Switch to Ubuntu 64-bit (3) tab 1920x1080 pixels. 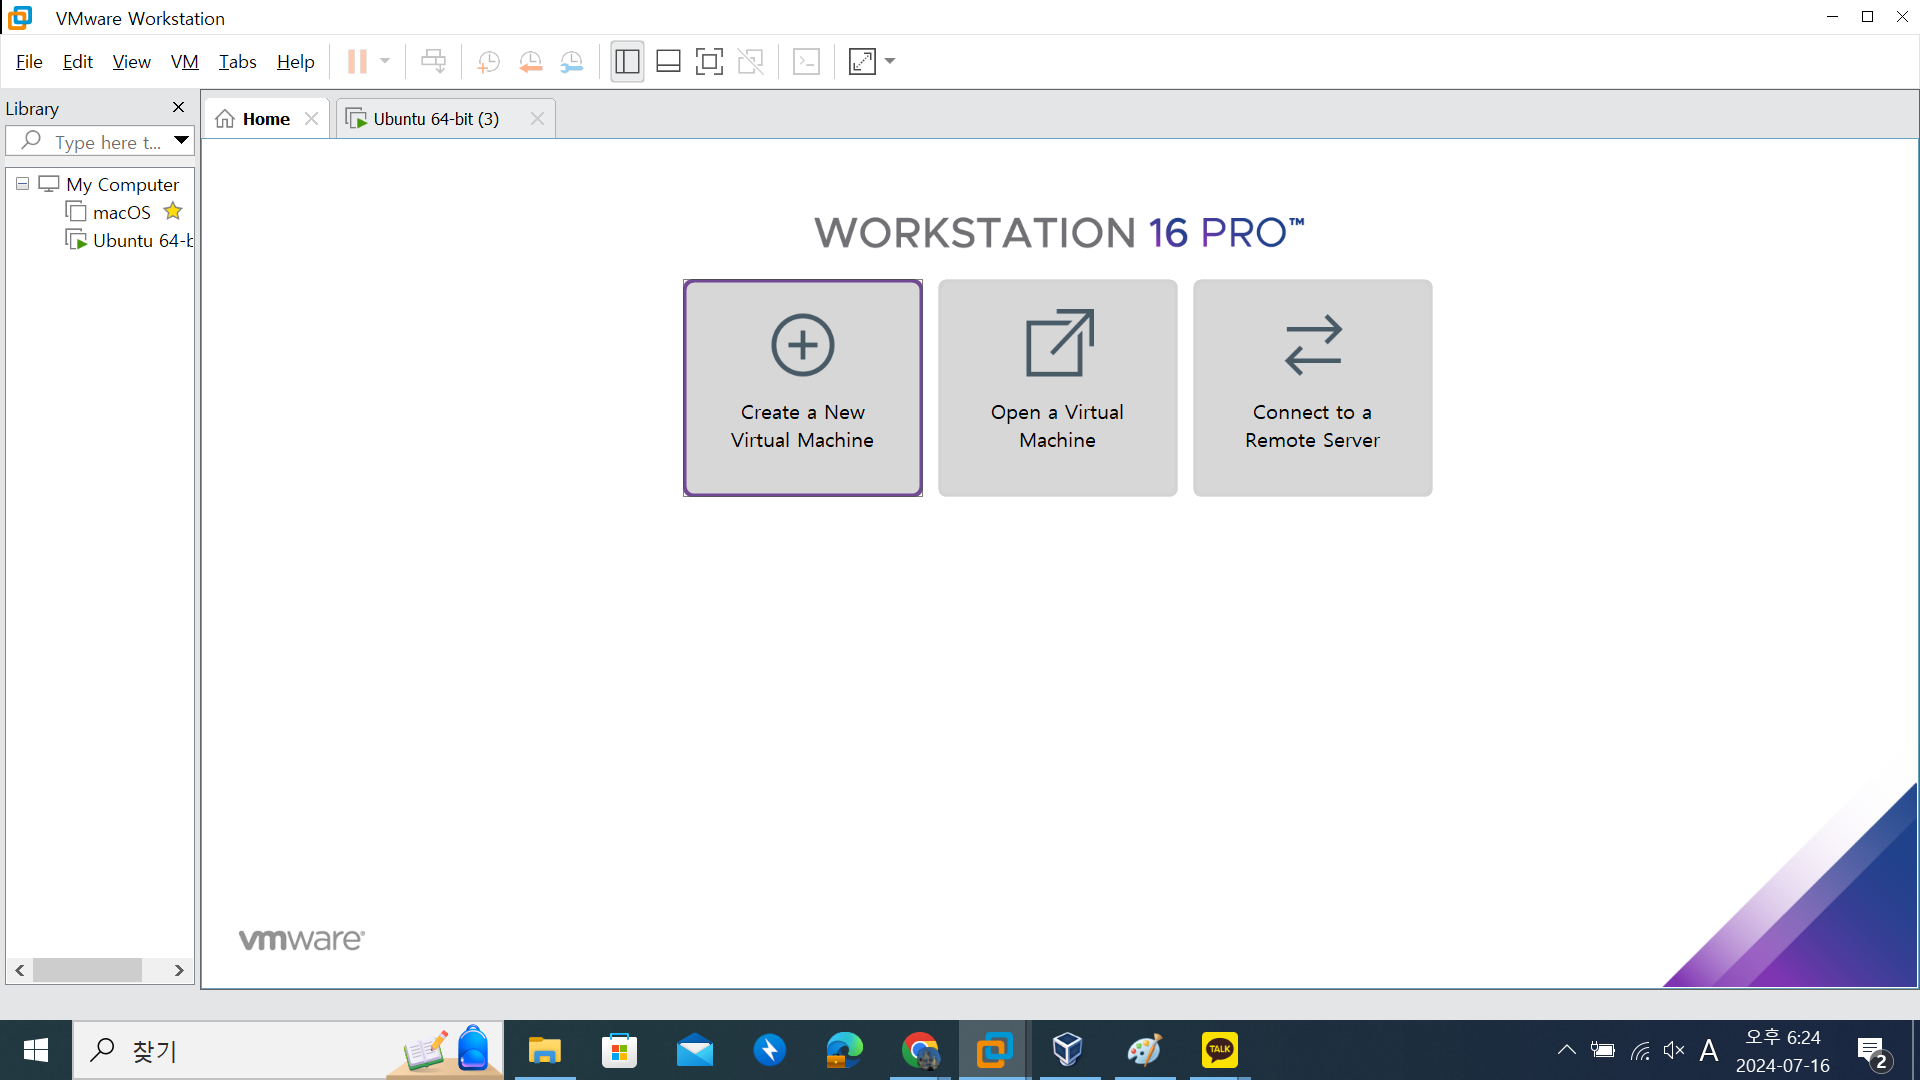coord(435,119)
